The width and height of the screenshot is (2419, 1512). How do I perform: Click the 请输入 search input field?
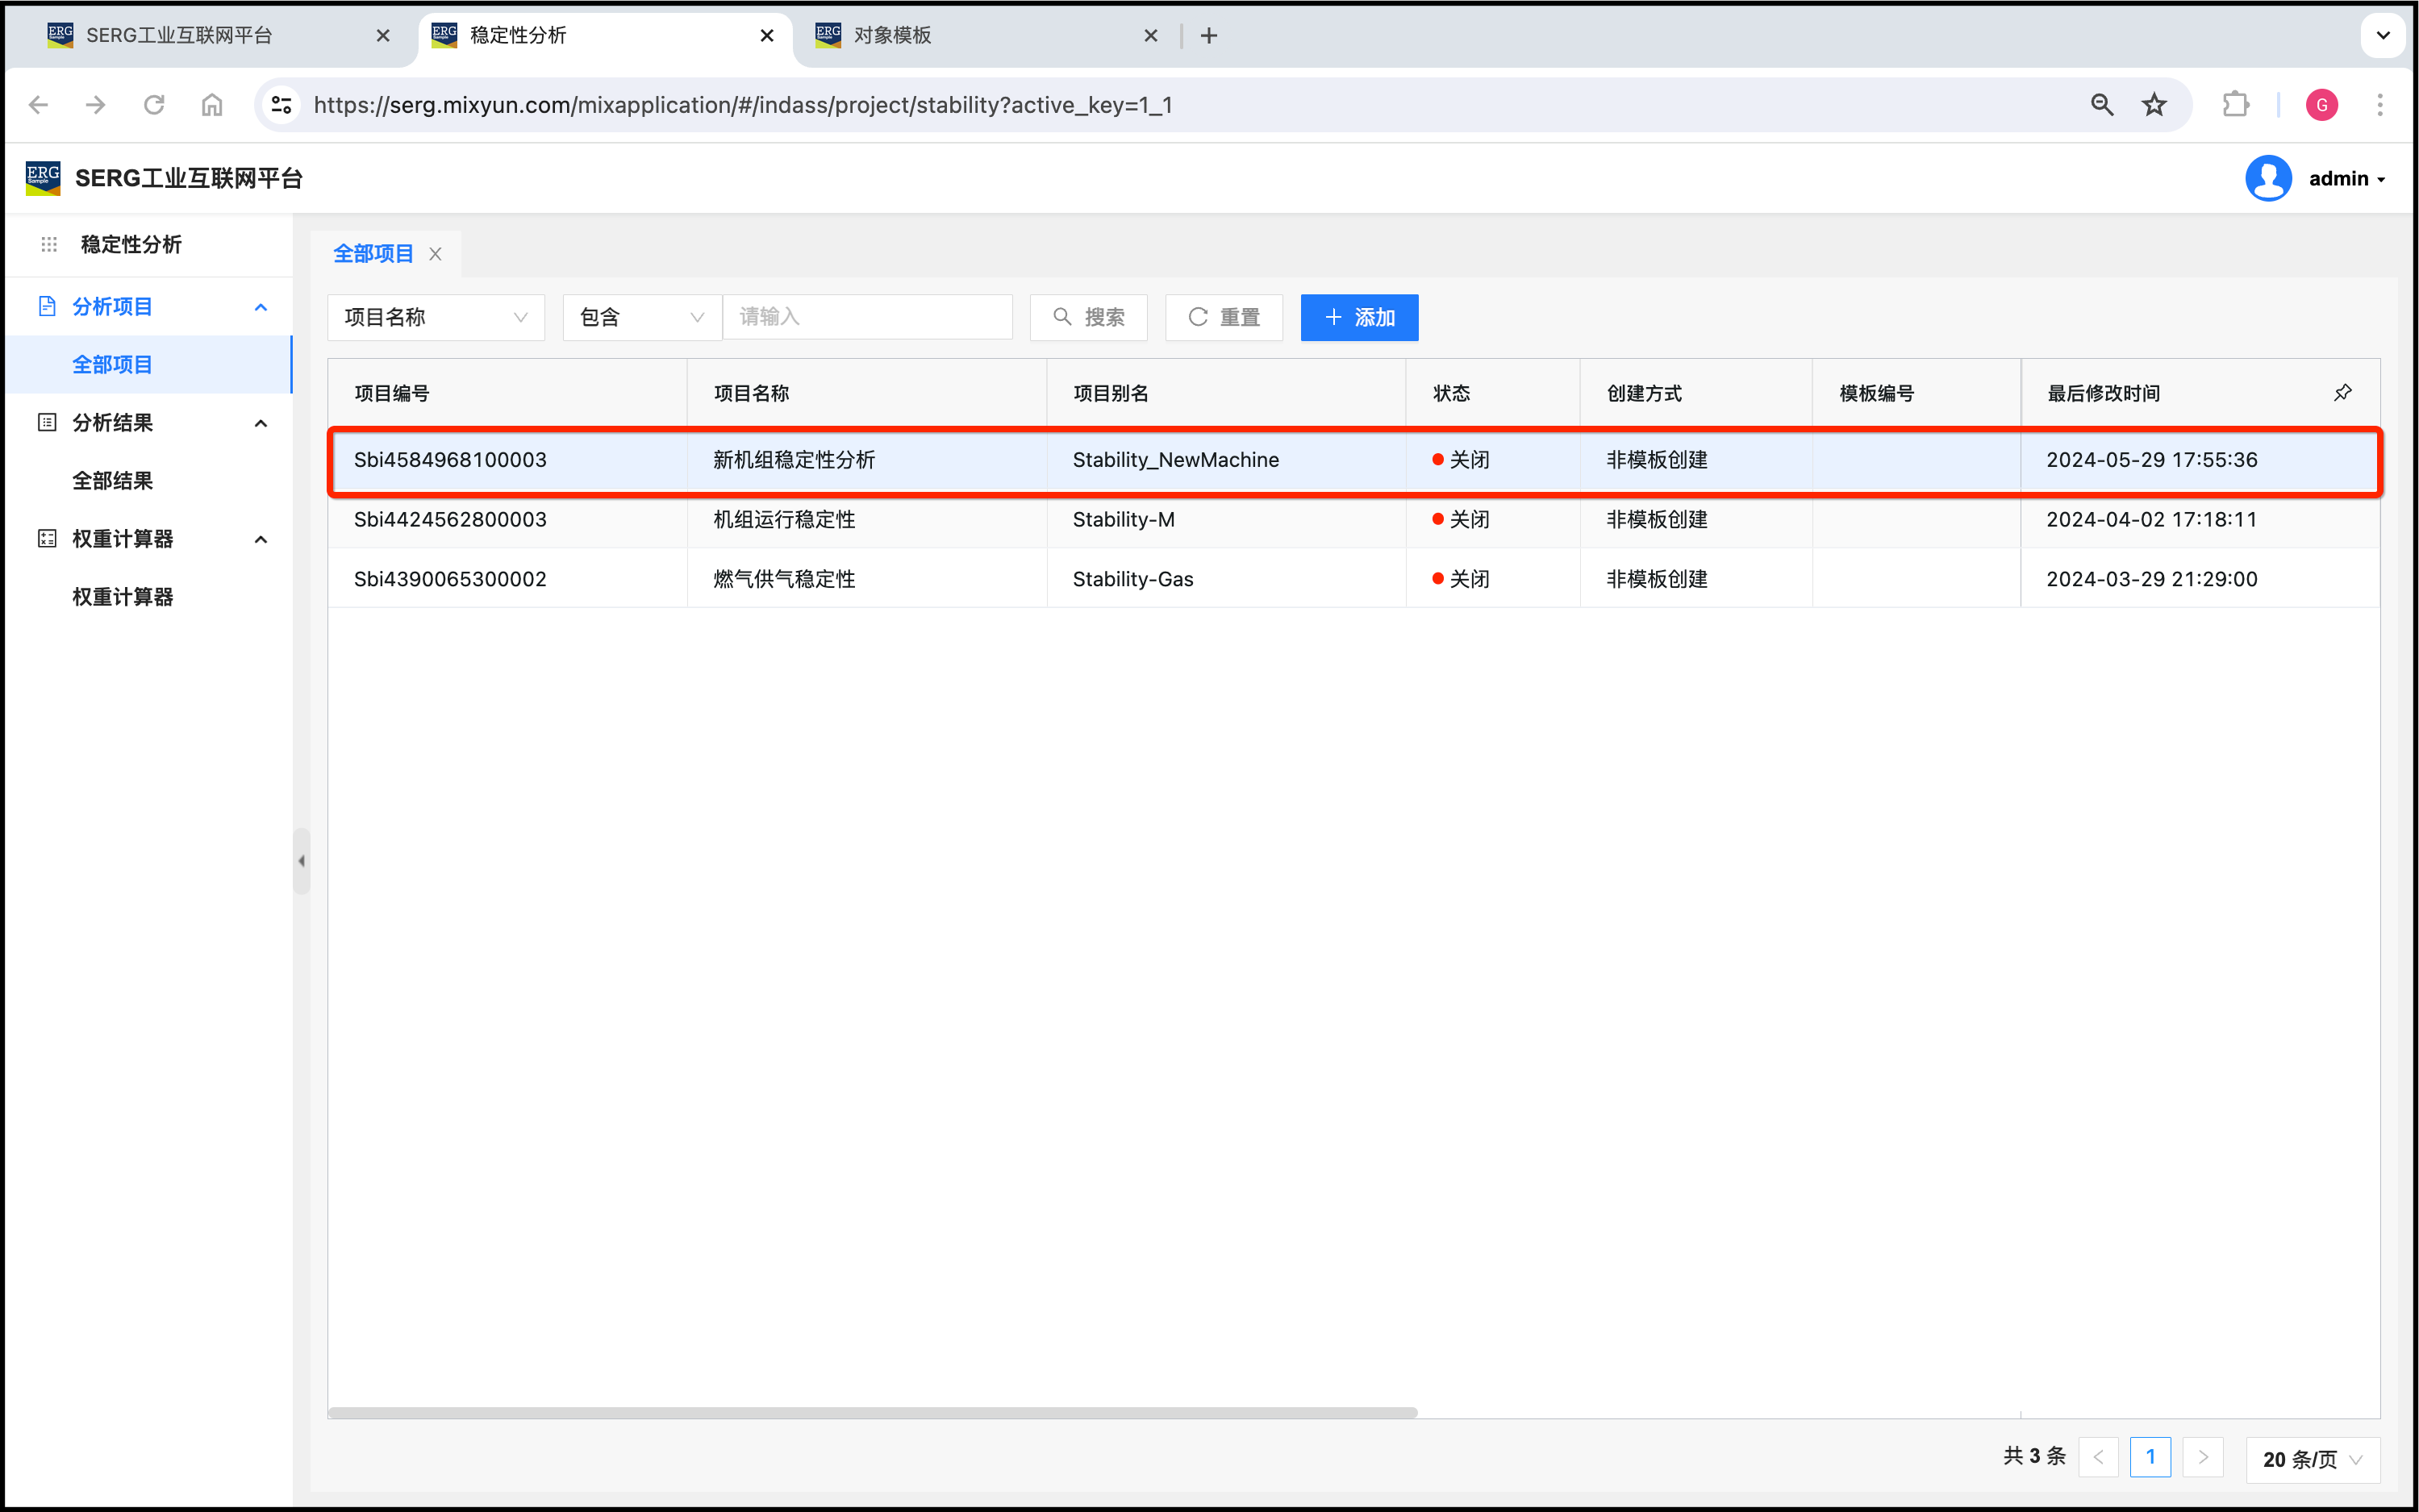(x=866, y=317)
